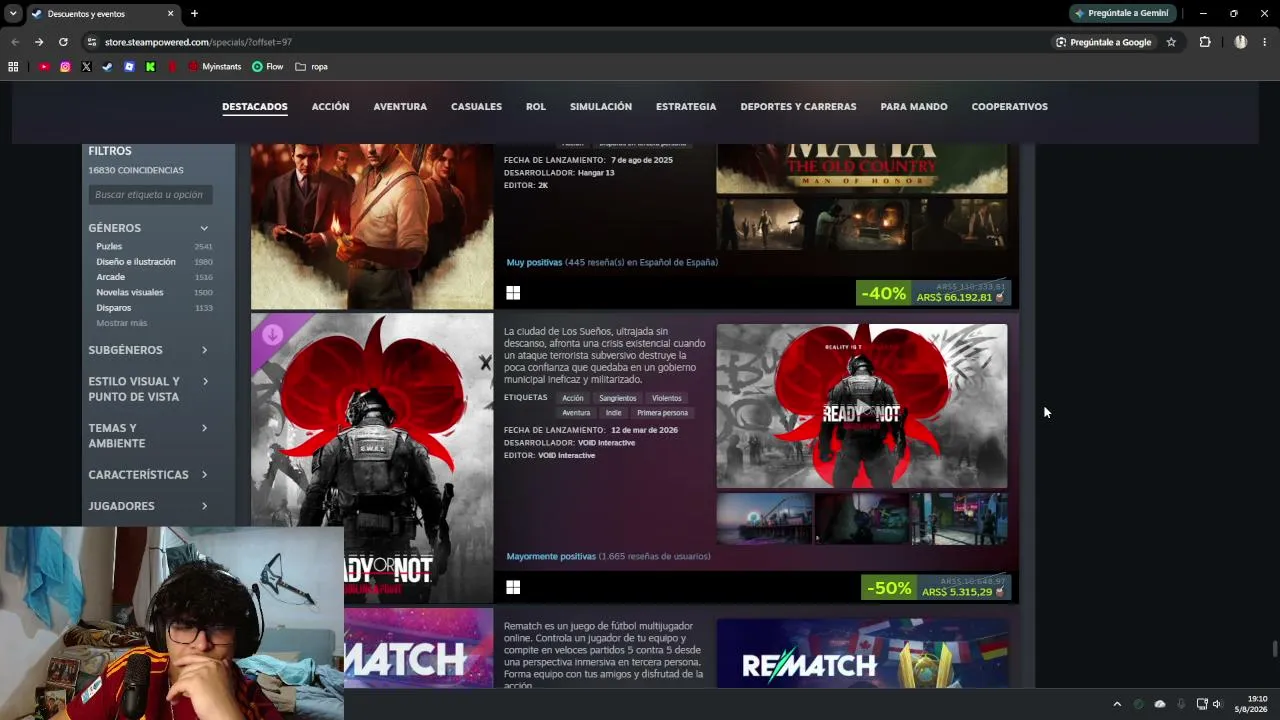The image size is (1280, 720).
Task: Open the Cooperativos tab
Action: [x=1010, y=107]
